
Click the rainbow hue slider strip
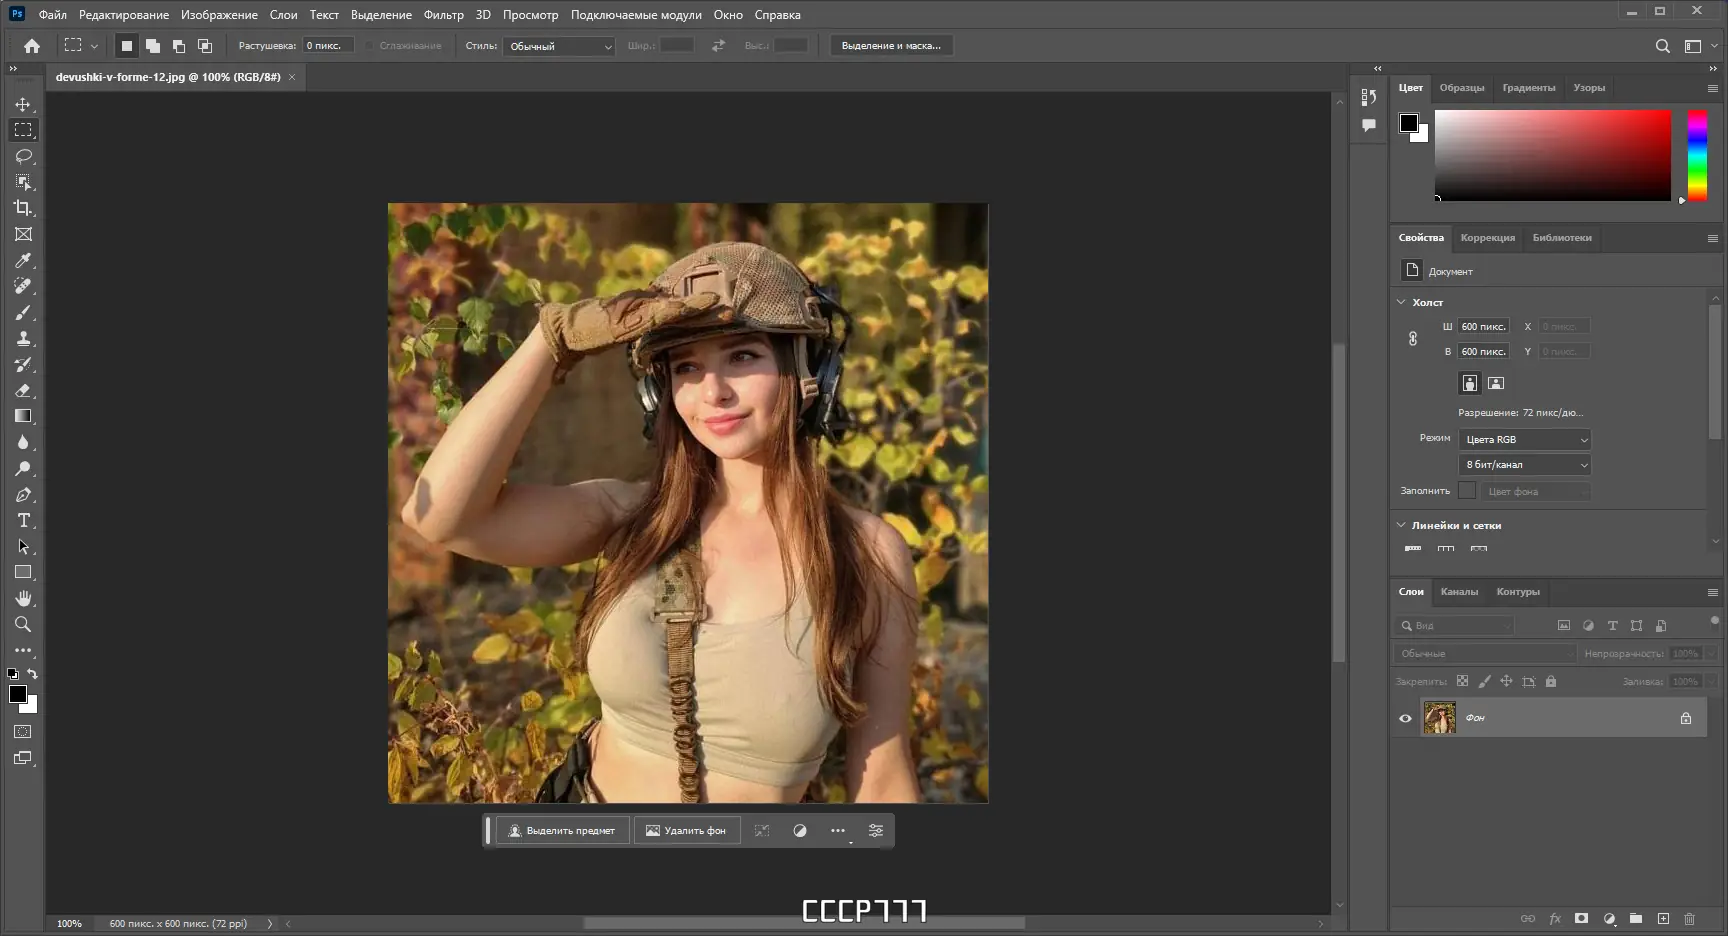click(1697, 155)
